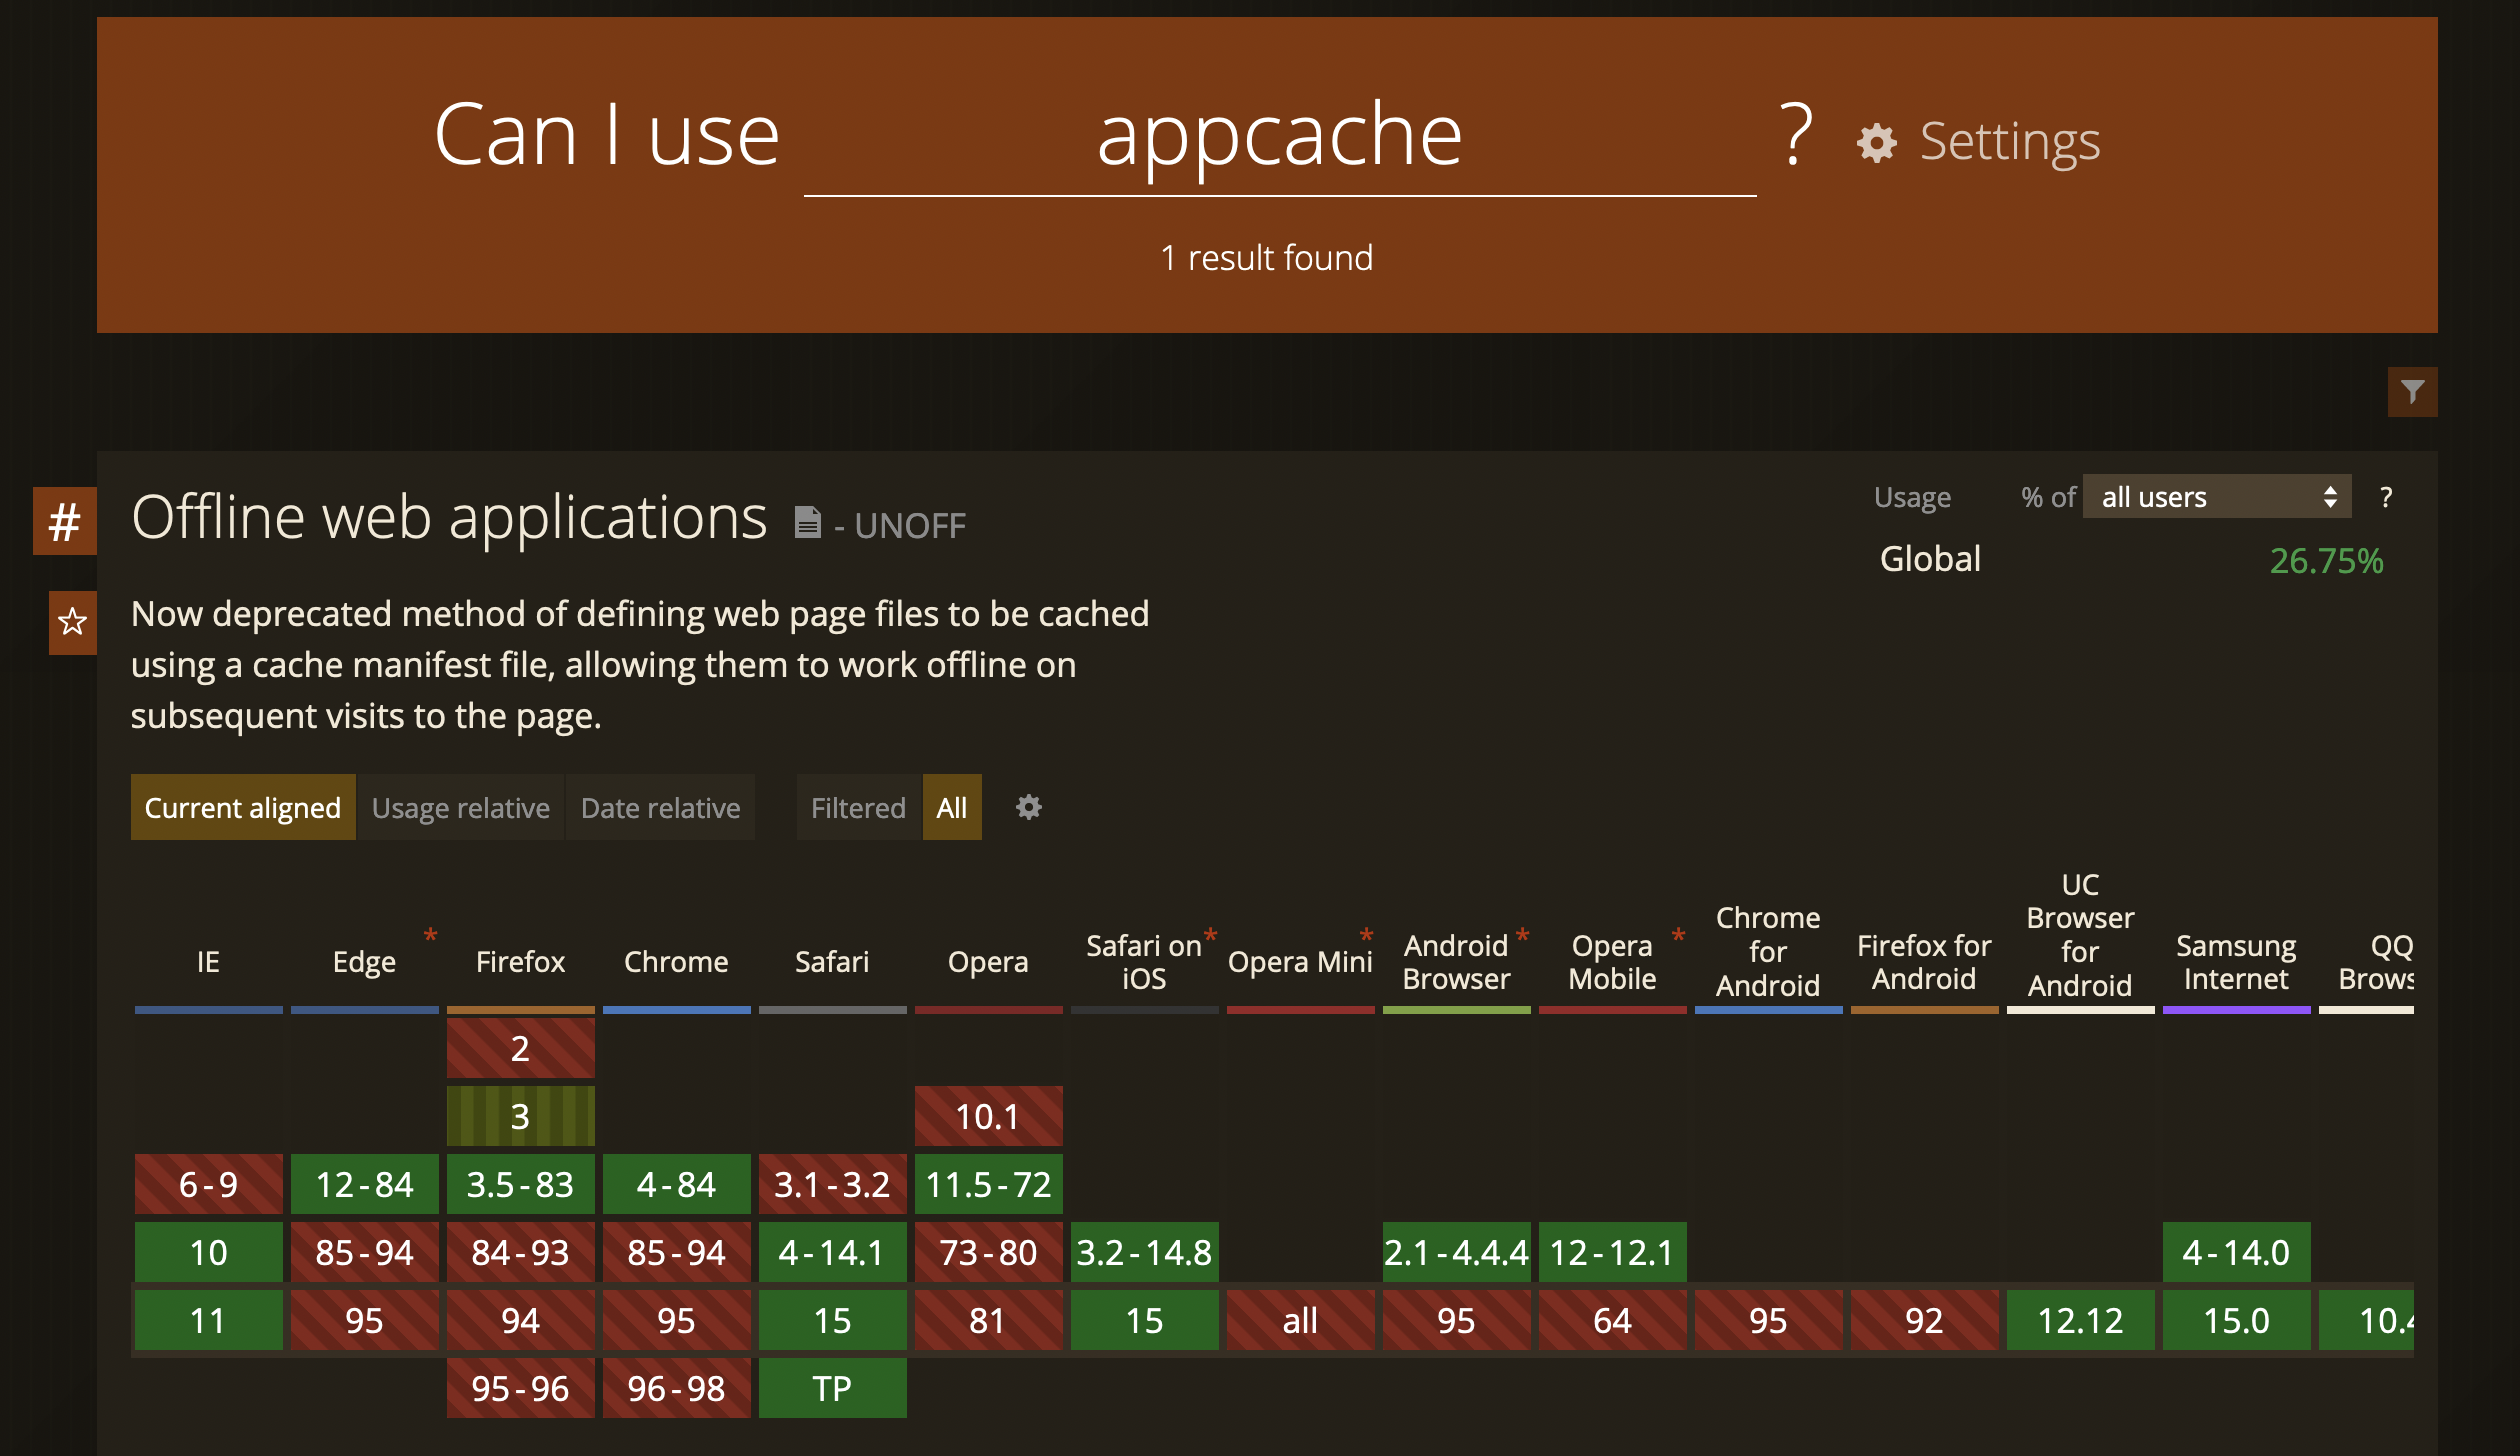Select the Safari TP cell
Image resolution: width=2520 pixels, height=1456 pixels.
coord(833,1388)
